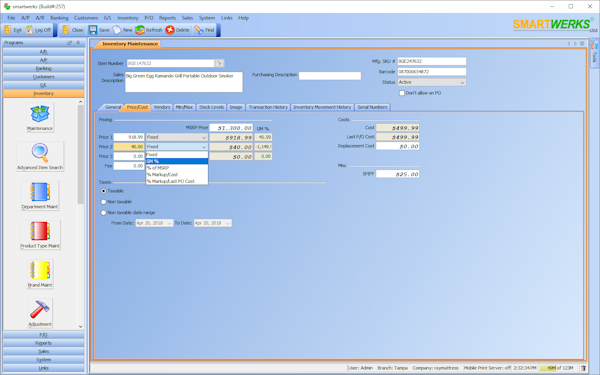This screenshot has width=600, height=375.
Task: Open the Status Active dropdown
Action: coord(432,82)
